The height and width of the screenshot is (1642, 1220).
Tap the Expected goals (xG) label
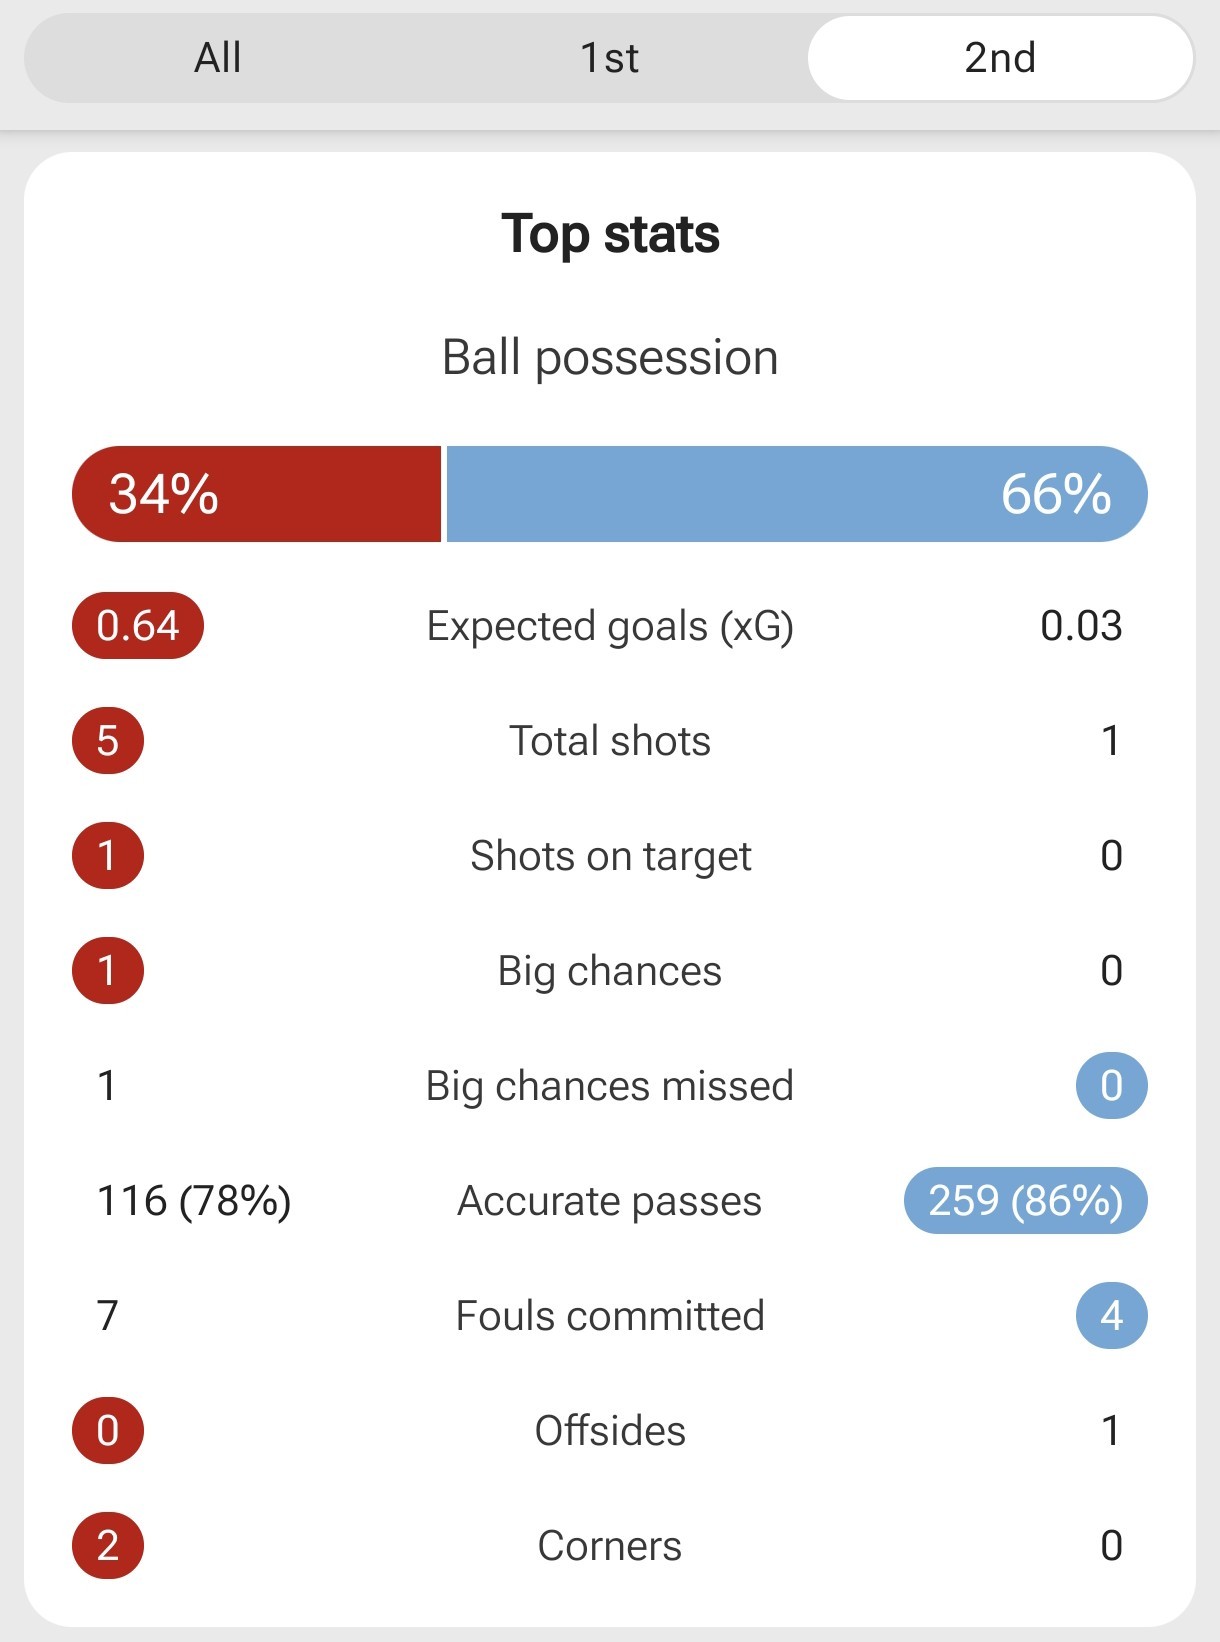610,626
